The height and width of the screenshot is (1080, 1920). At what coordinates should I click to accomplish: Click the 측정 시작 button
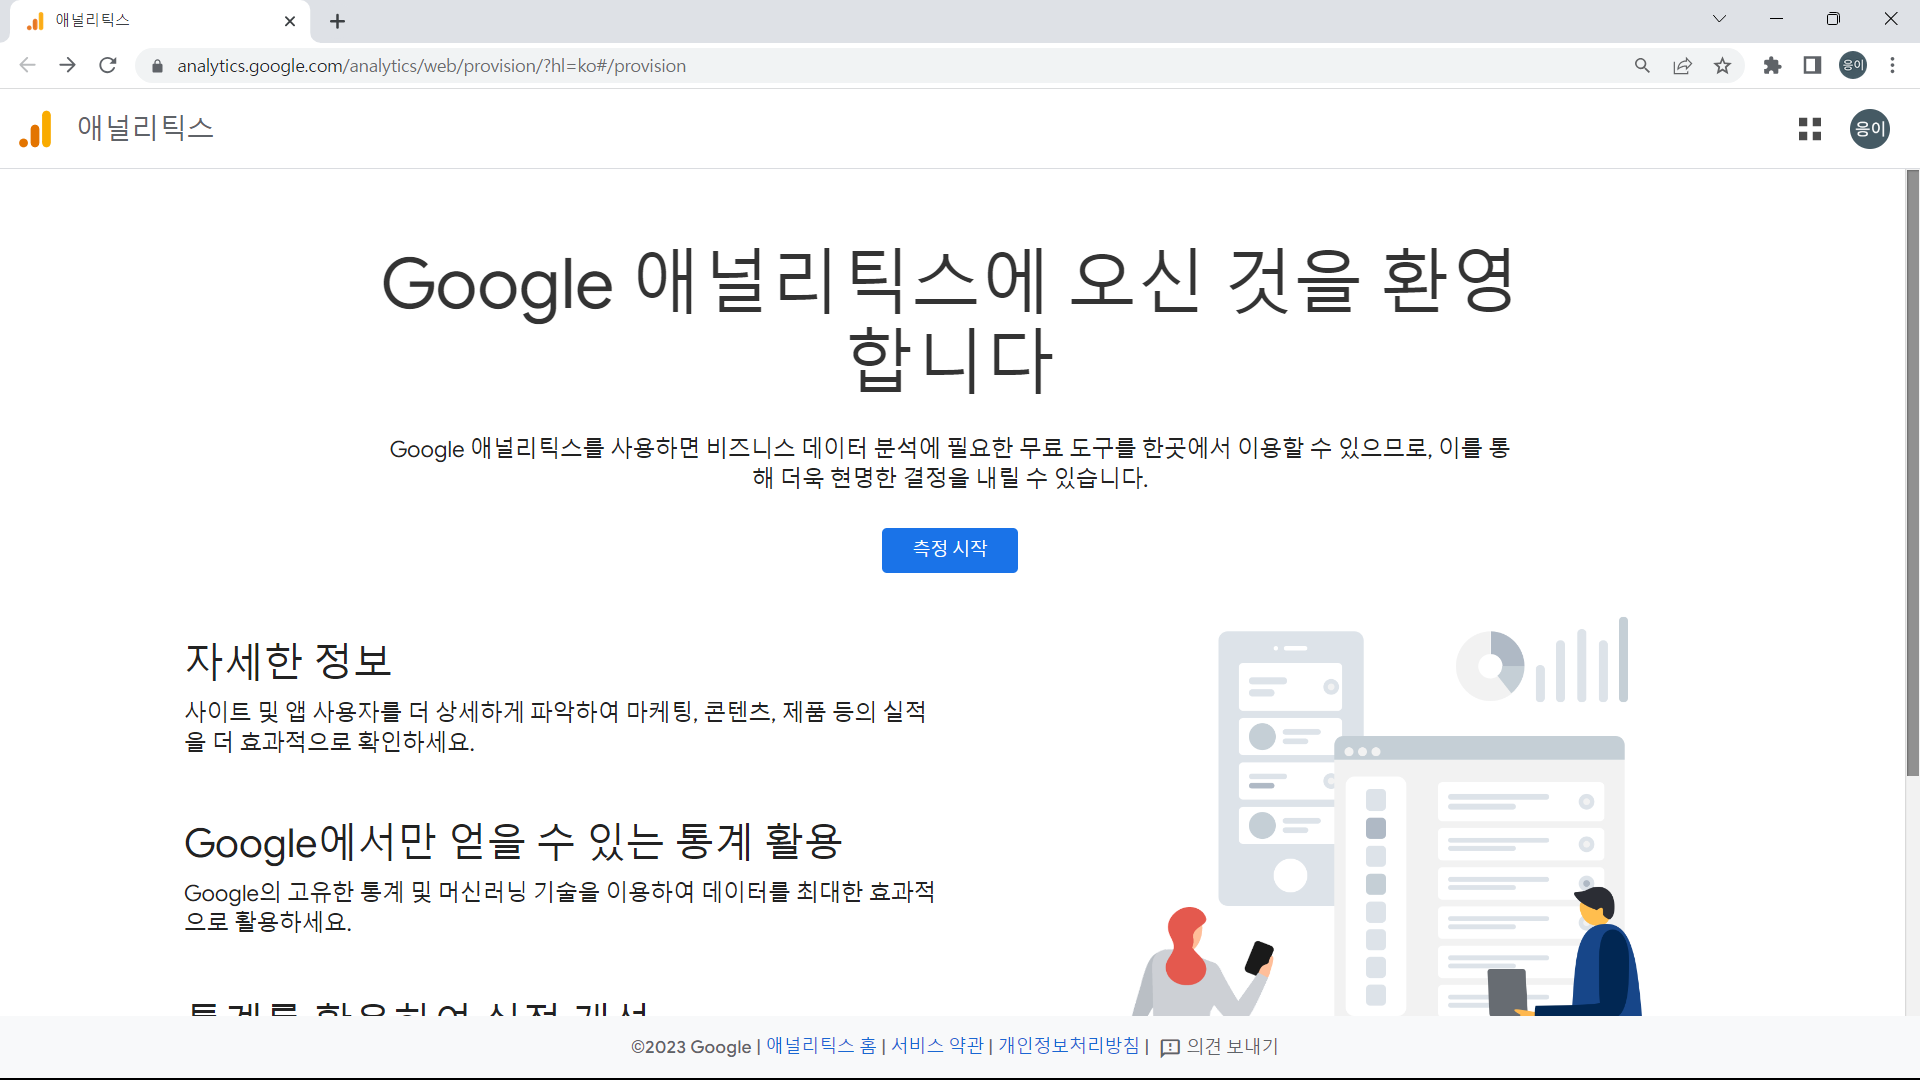point(949,550)
